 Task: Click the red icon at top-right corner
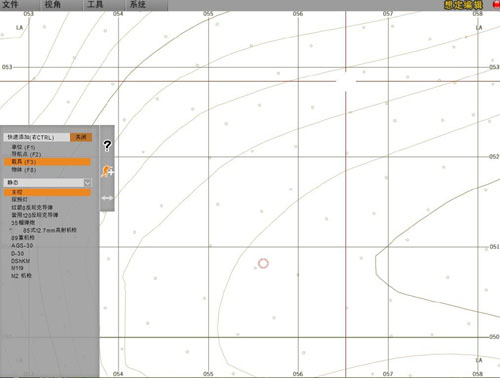click(x=496, y=4)
